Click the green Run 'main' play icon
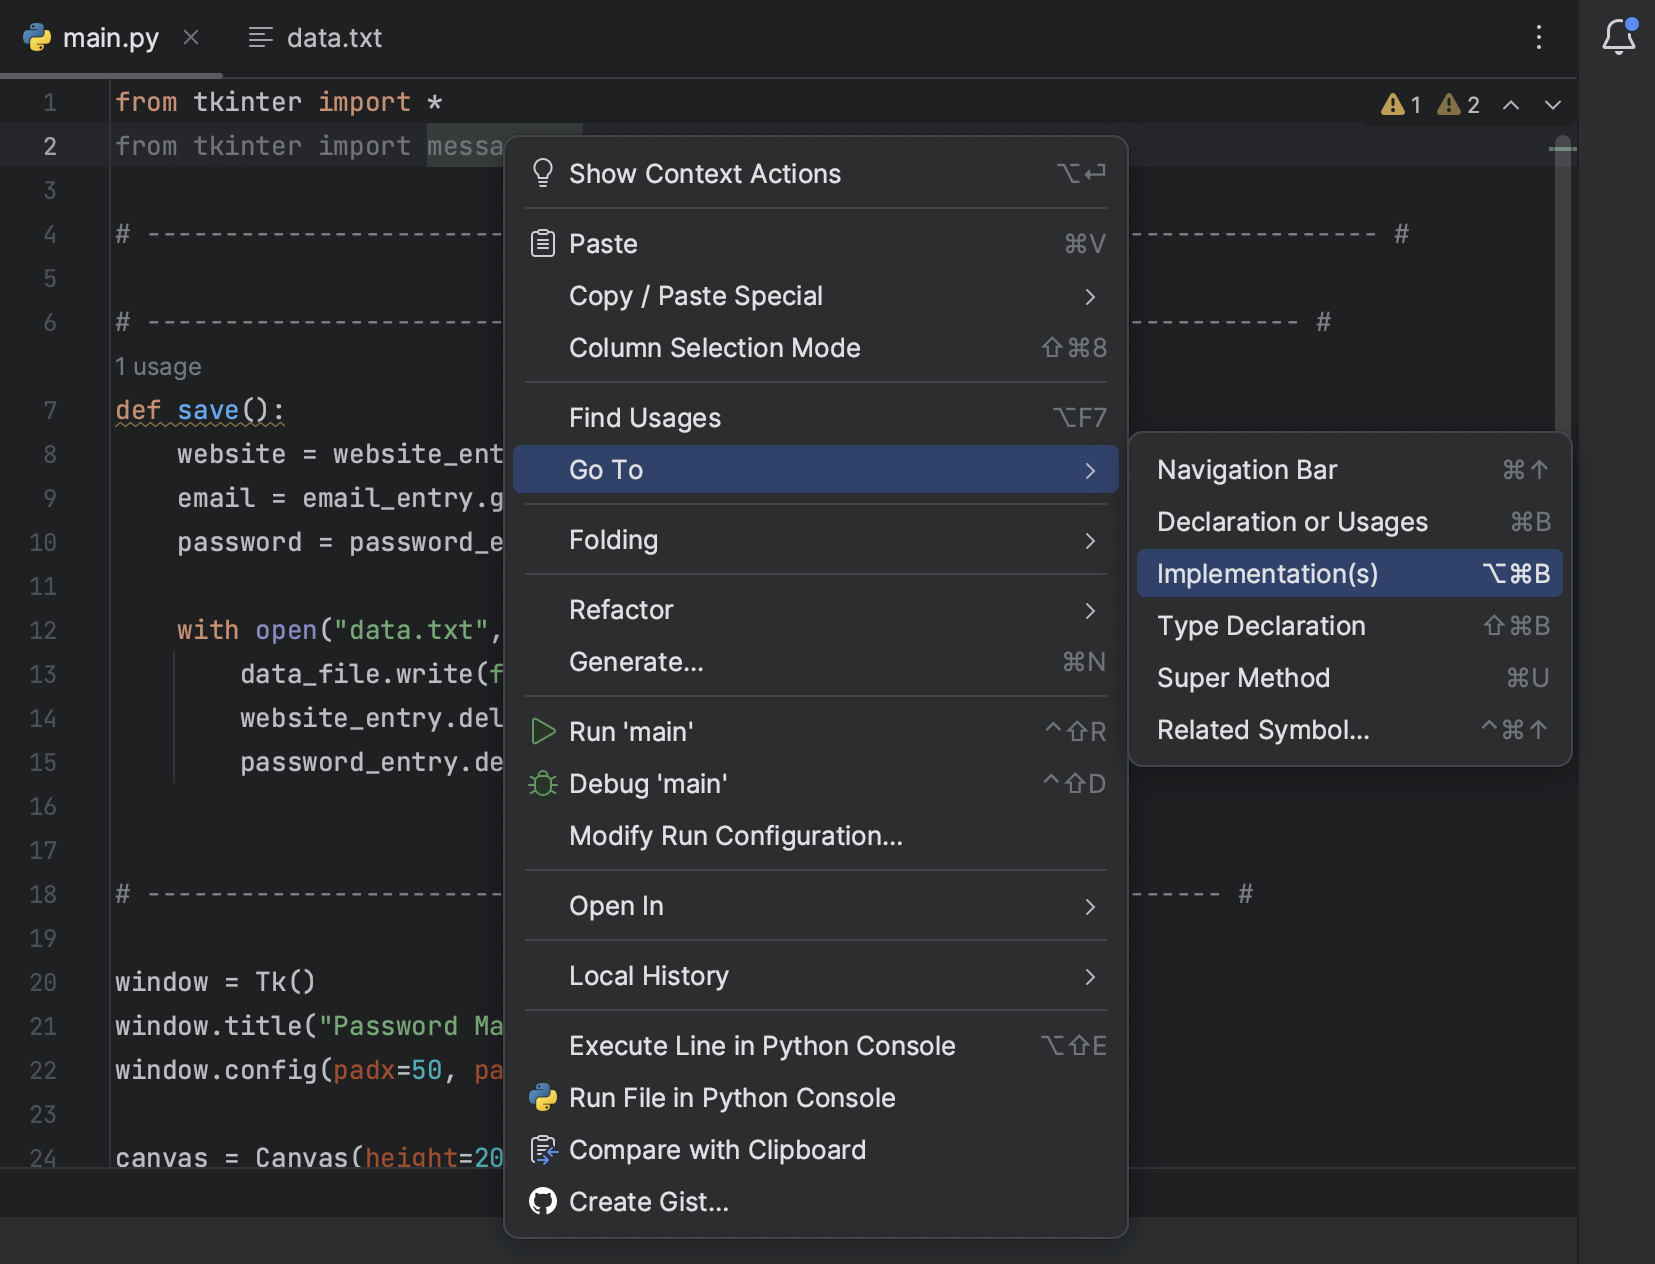Image resolution: width=1655 pixels, height=1264 pixels. click(543, 731)
